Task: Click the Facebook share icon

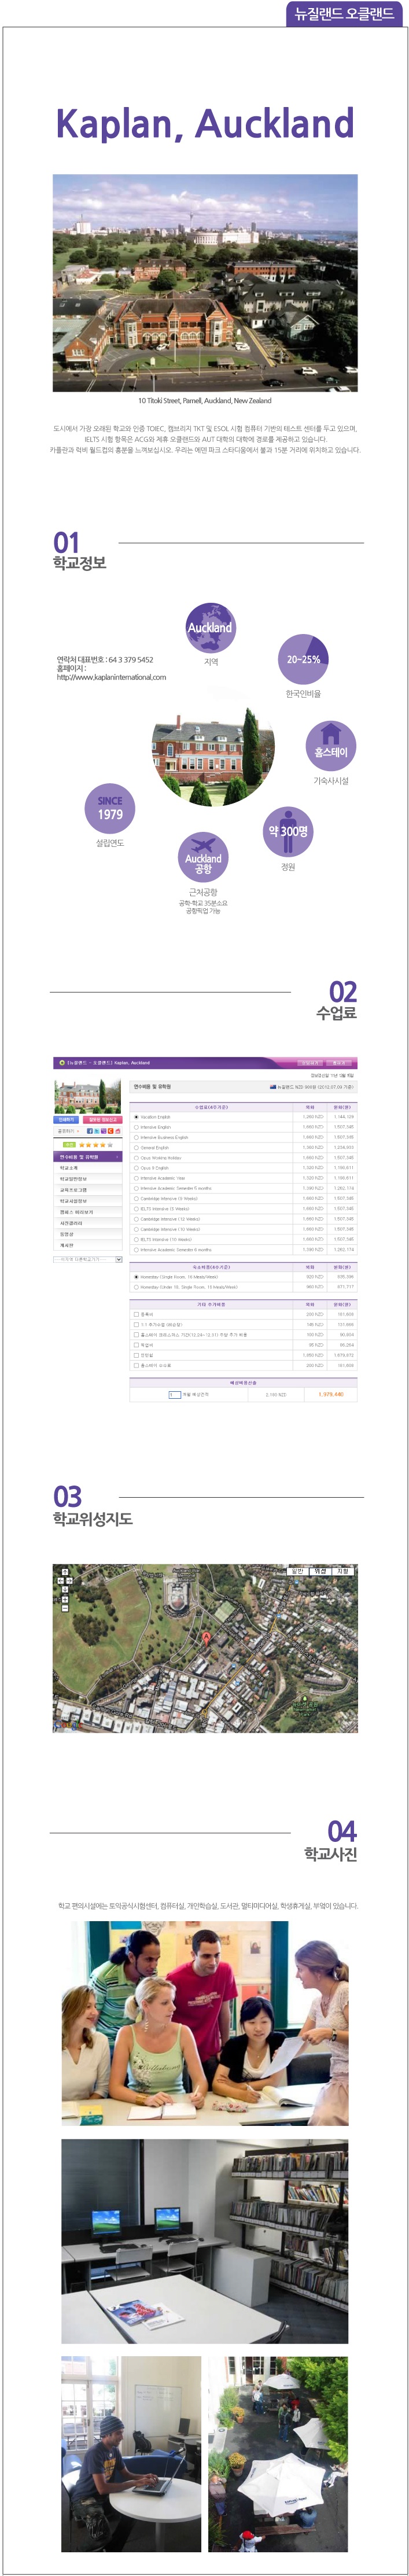Action: [x=91, y=1131]
